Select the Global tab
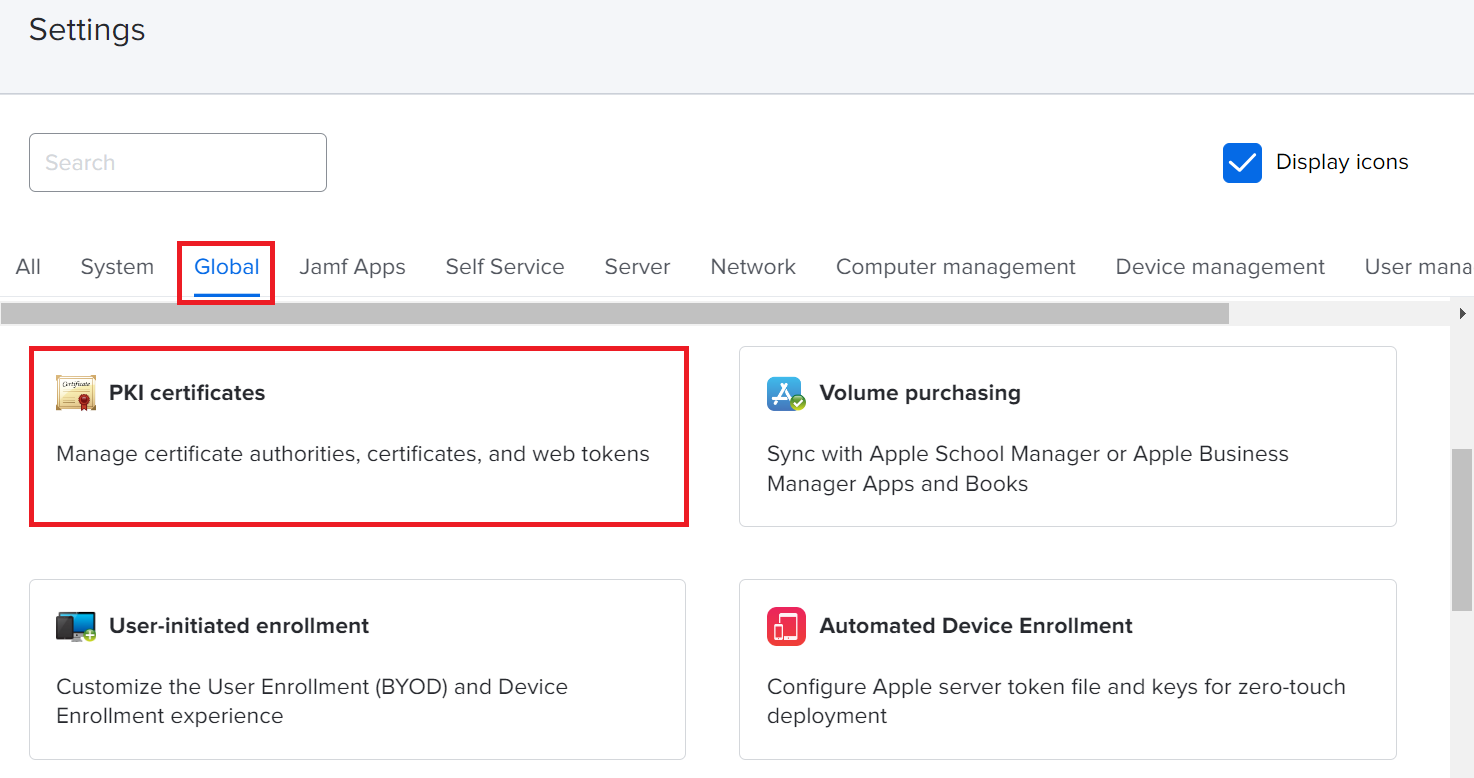 coord(227,267)
